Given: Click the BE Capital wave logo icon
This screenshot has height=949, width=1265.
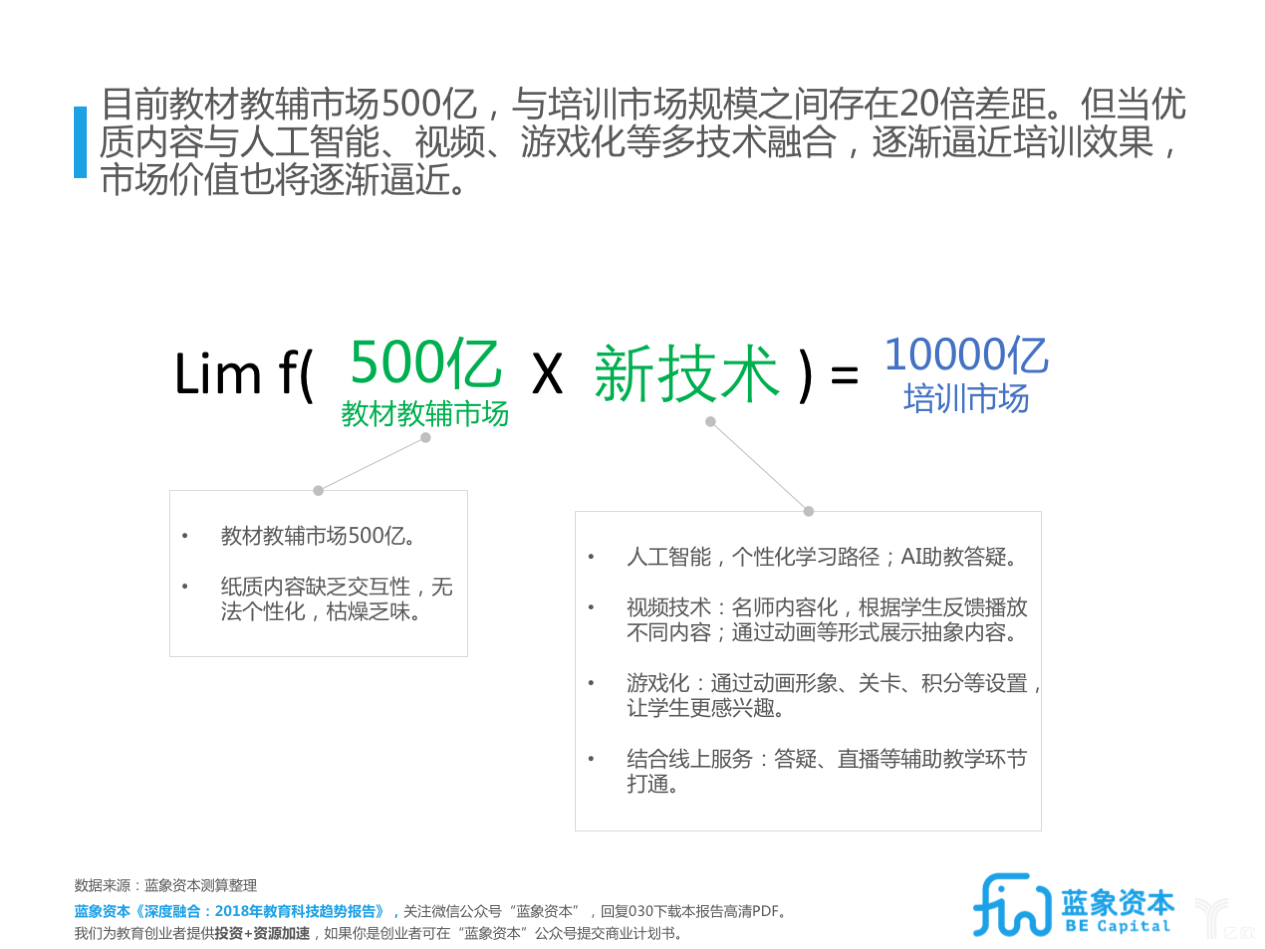Looking at the screenshot, I should (x=1012, y=905).
